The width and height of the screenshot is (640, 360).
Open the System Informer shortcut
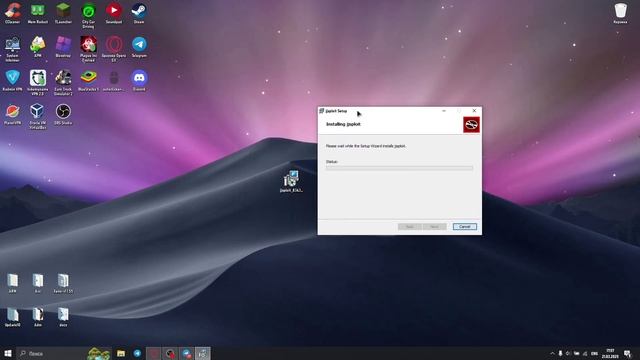13,49
